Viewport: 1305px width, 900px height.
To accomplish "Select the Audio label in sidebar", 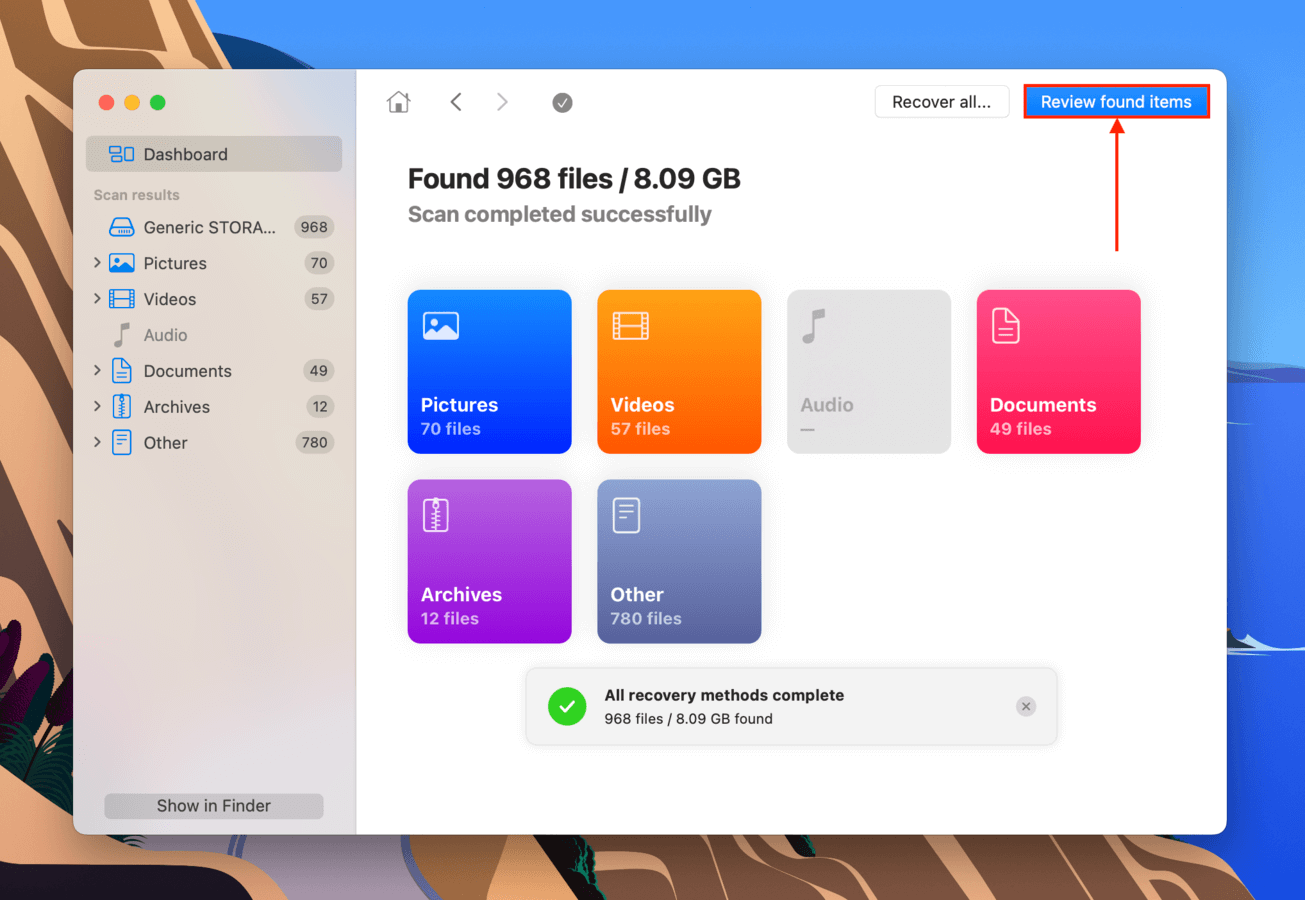I will pos(165,335).
